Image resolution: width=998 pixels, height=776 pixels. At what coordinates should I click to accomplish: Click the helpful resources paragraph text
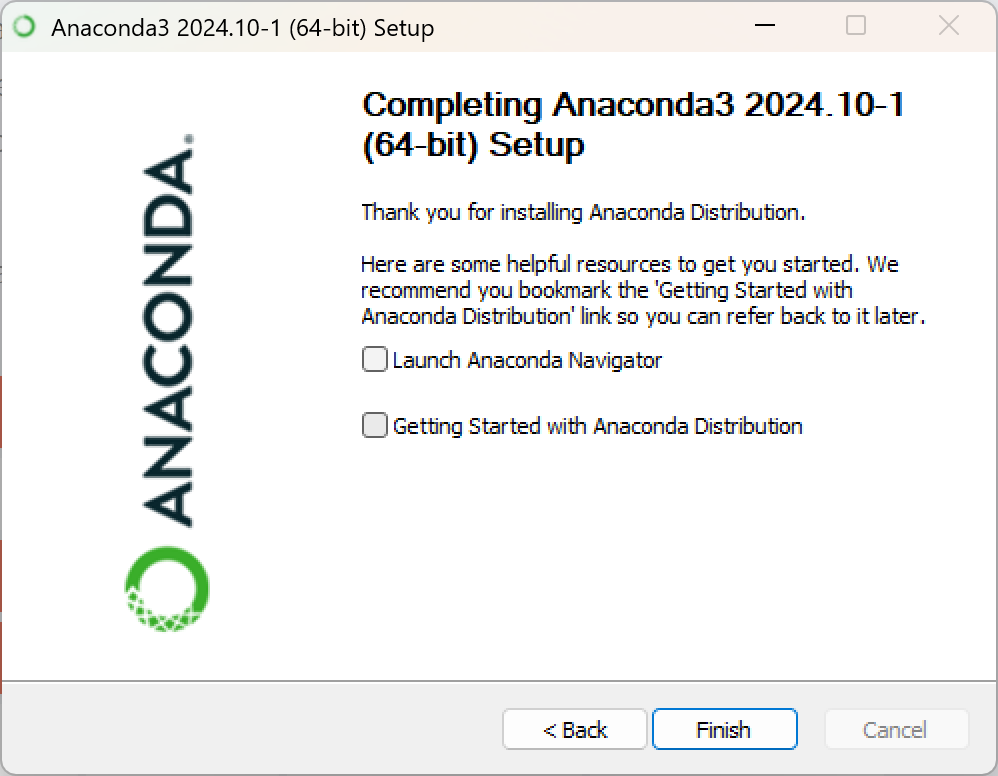tap(643, 290)
